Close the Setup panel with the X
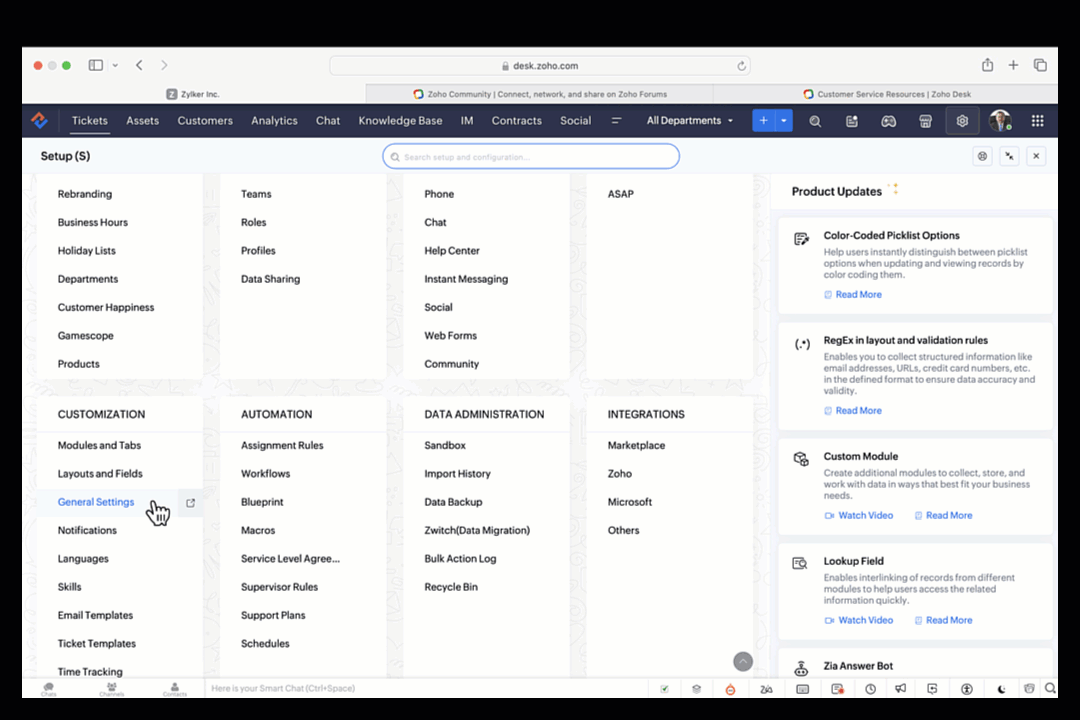1080x720 pixels. coord(1036,156)
